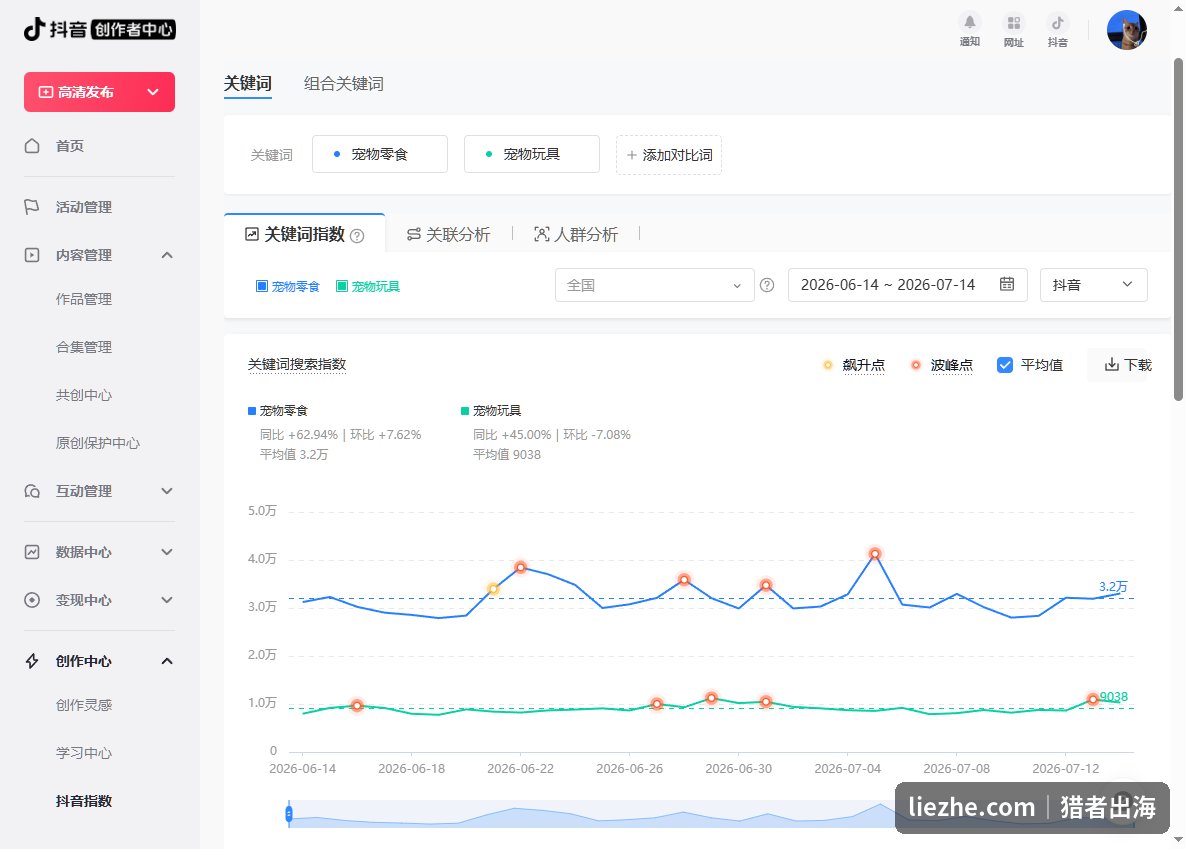Toggle 波峰点 marker legend
Viewport: 1186px width, 849px height.
point(942,365)
